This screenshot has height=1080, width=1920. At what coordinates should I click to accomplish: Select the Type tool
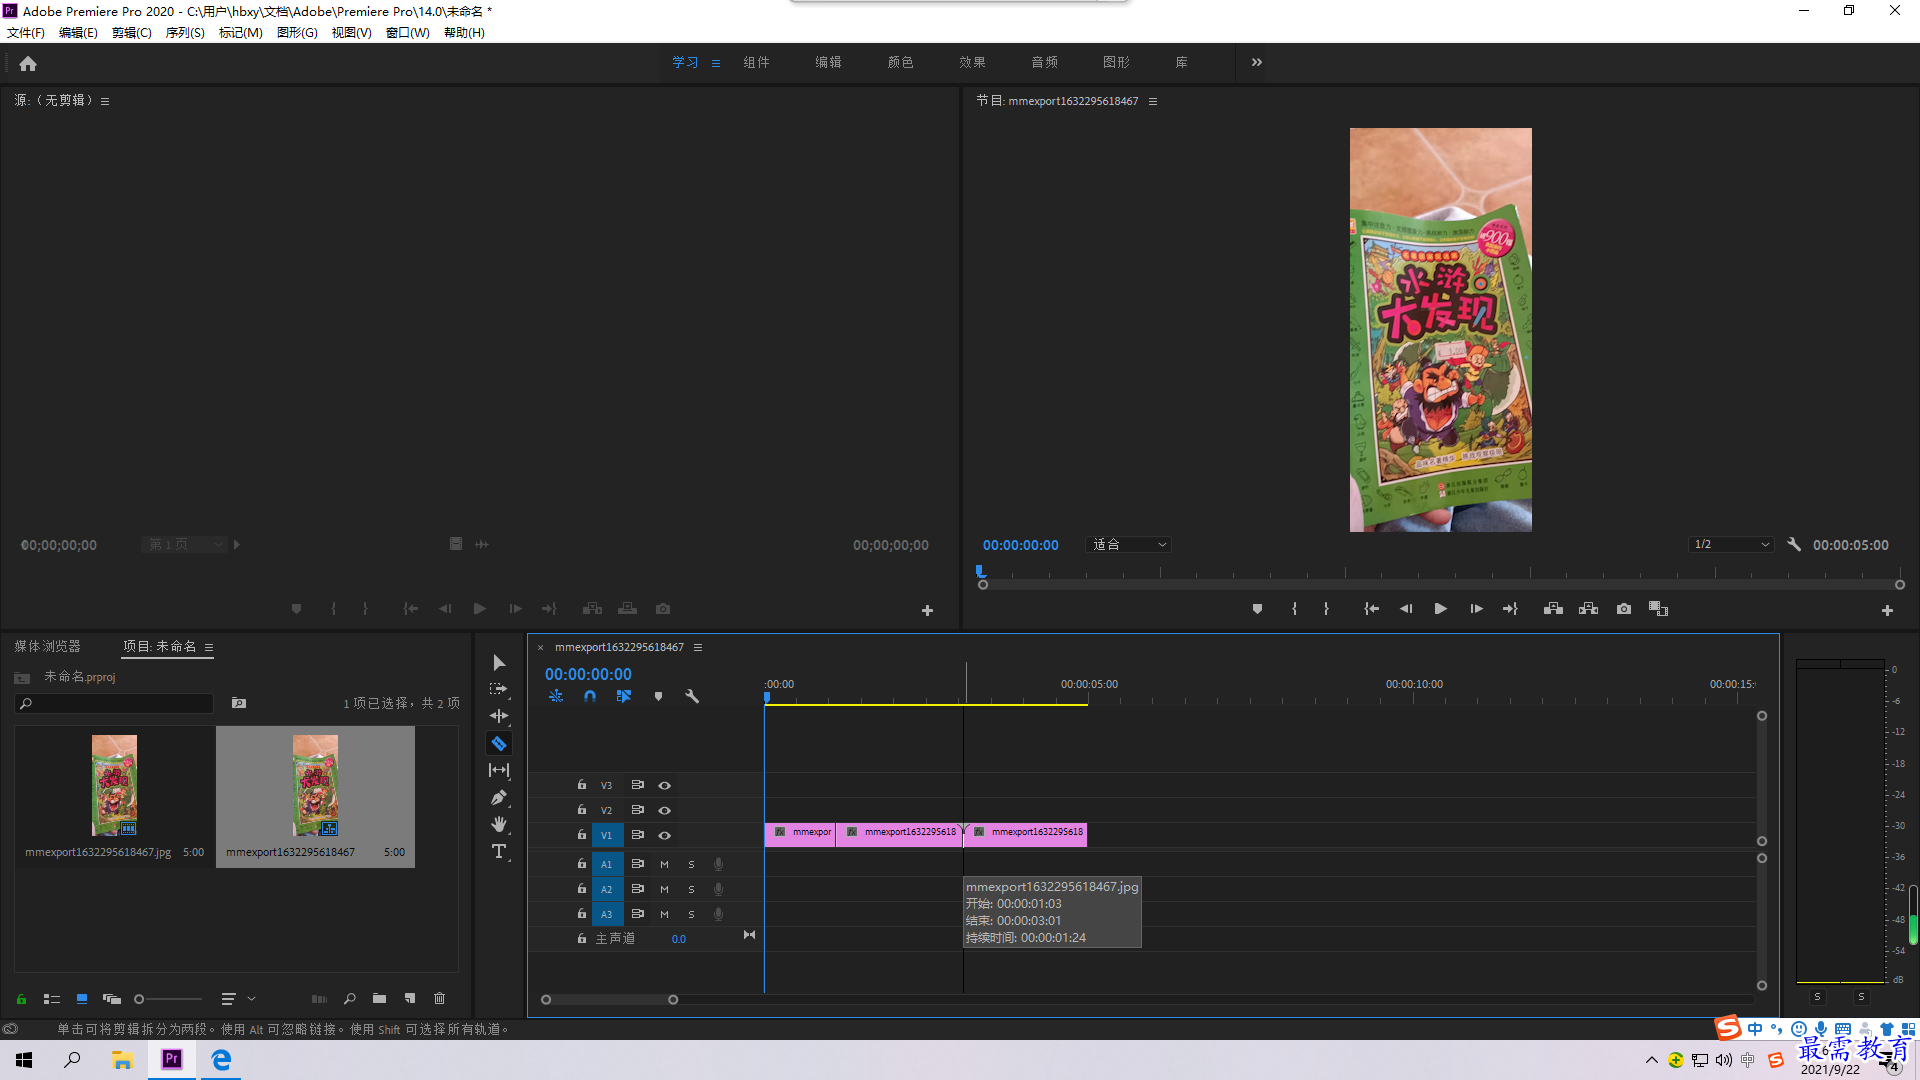point(498,851)
